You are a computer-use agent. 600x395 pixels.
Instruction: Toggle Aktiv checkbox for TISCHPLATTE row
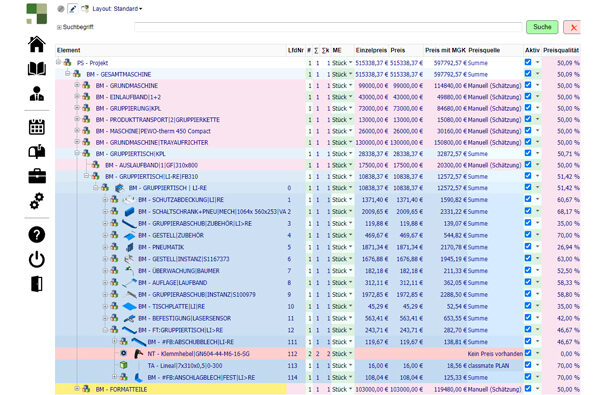(528, 305)
